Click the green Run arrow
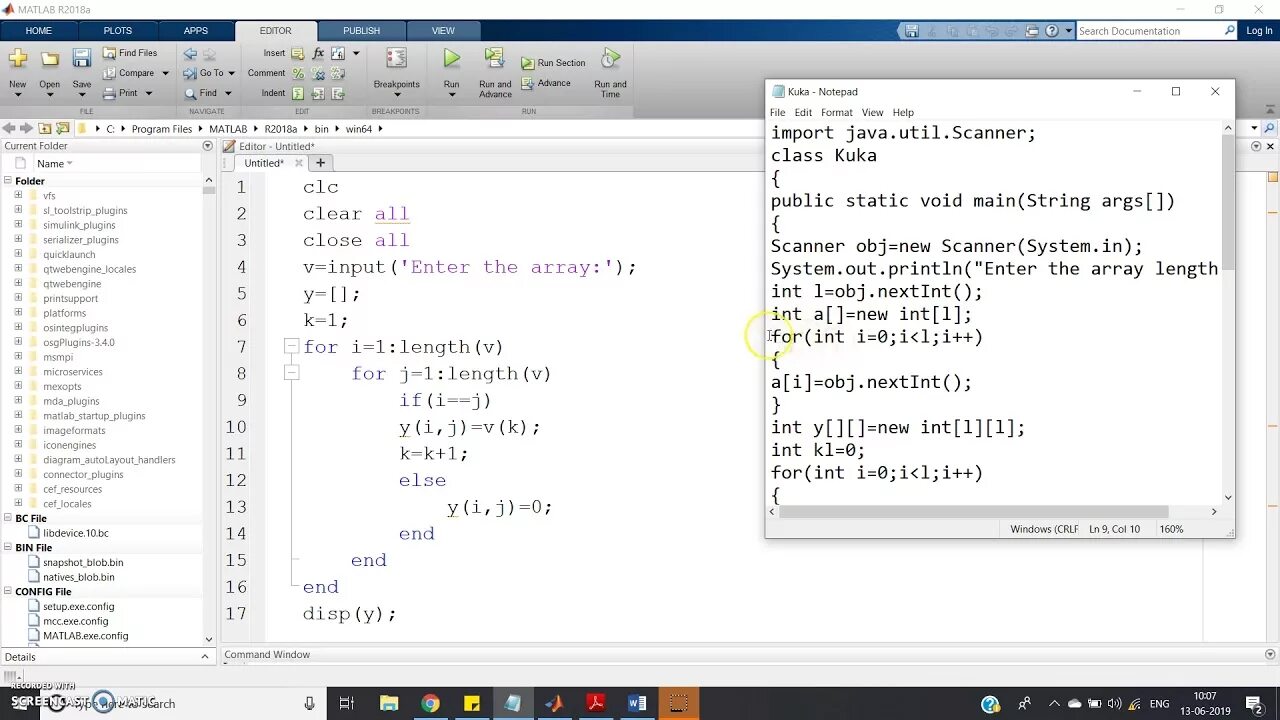 [452, 60]
